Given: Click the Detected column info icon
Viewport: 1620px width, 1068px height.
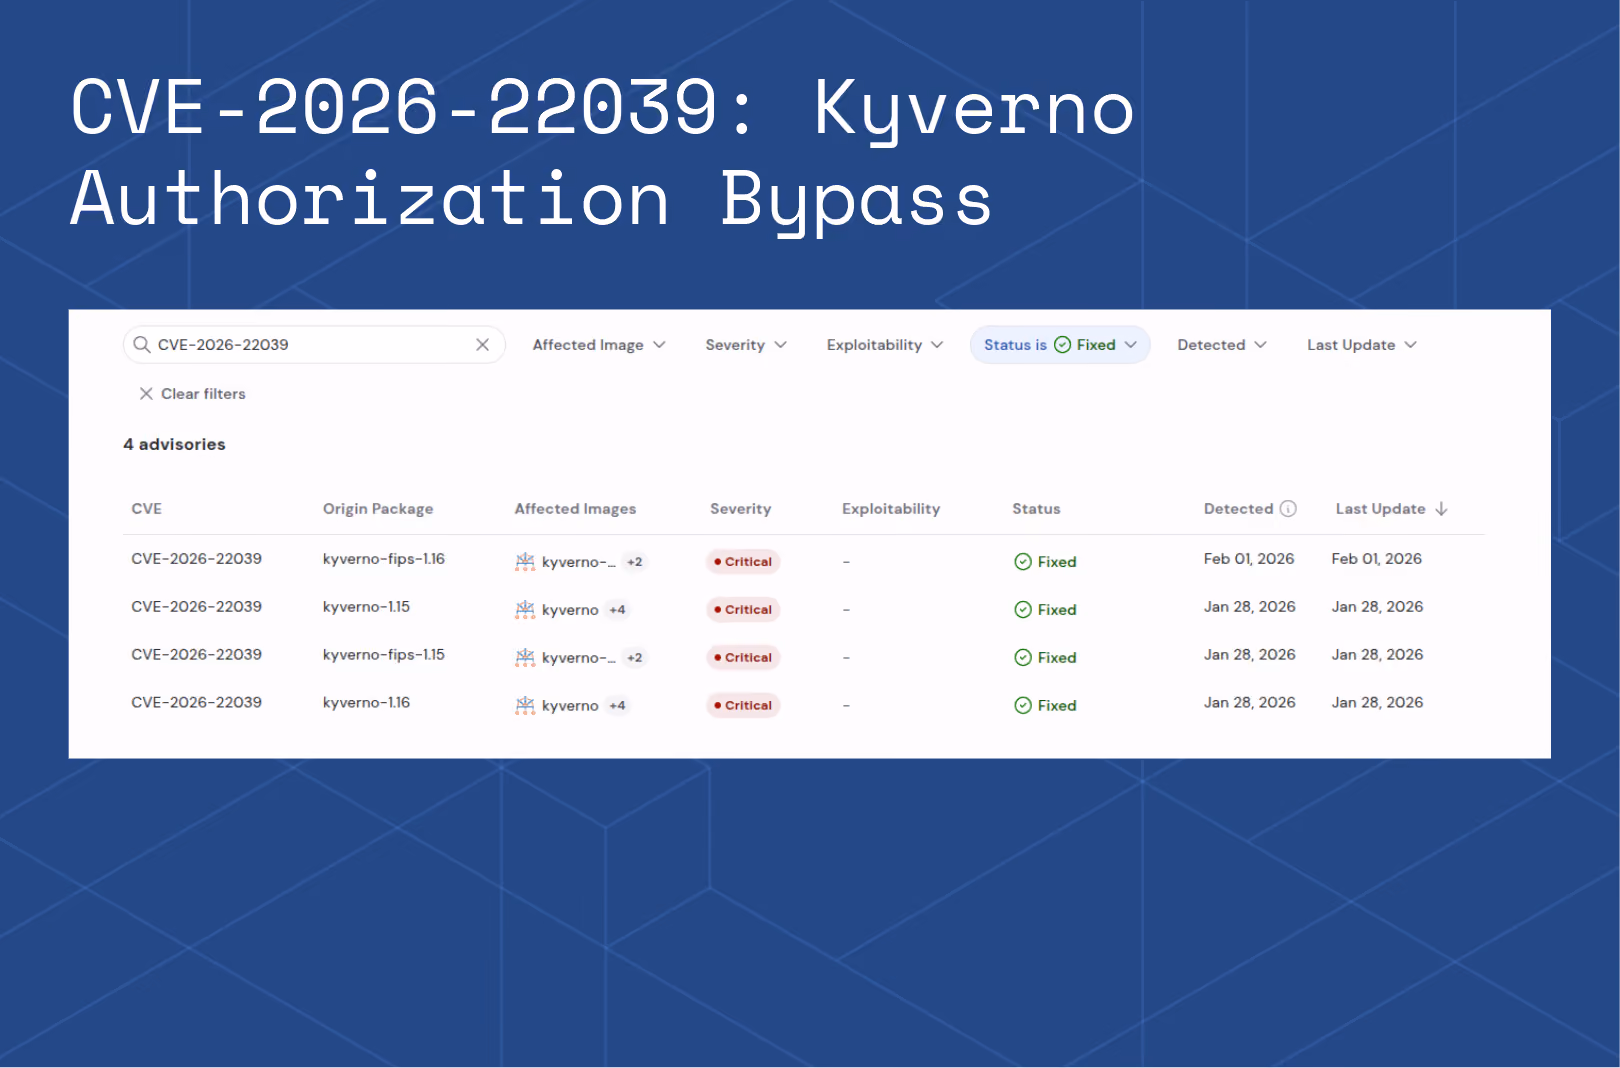Looking at the screenshot, I should [x=1288, y=509].
